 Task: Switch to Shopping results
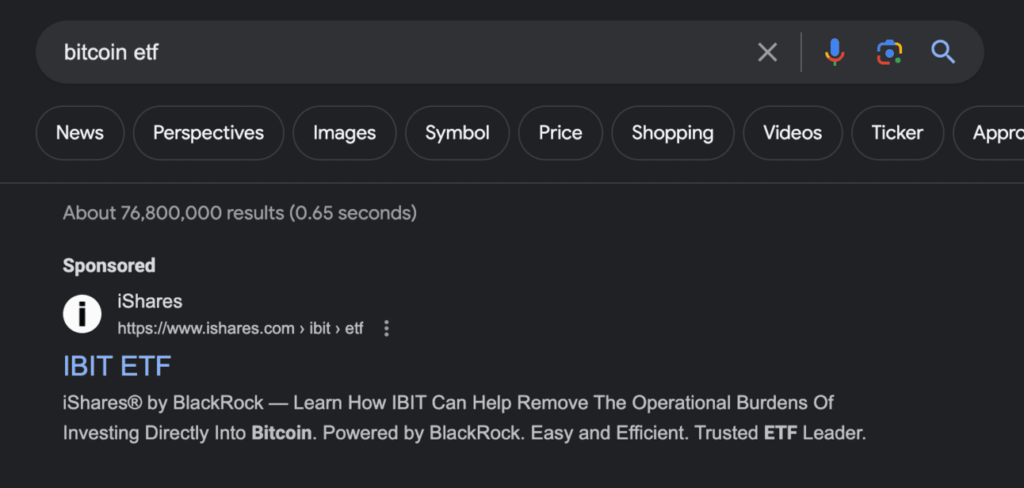[x=673, y=133]
